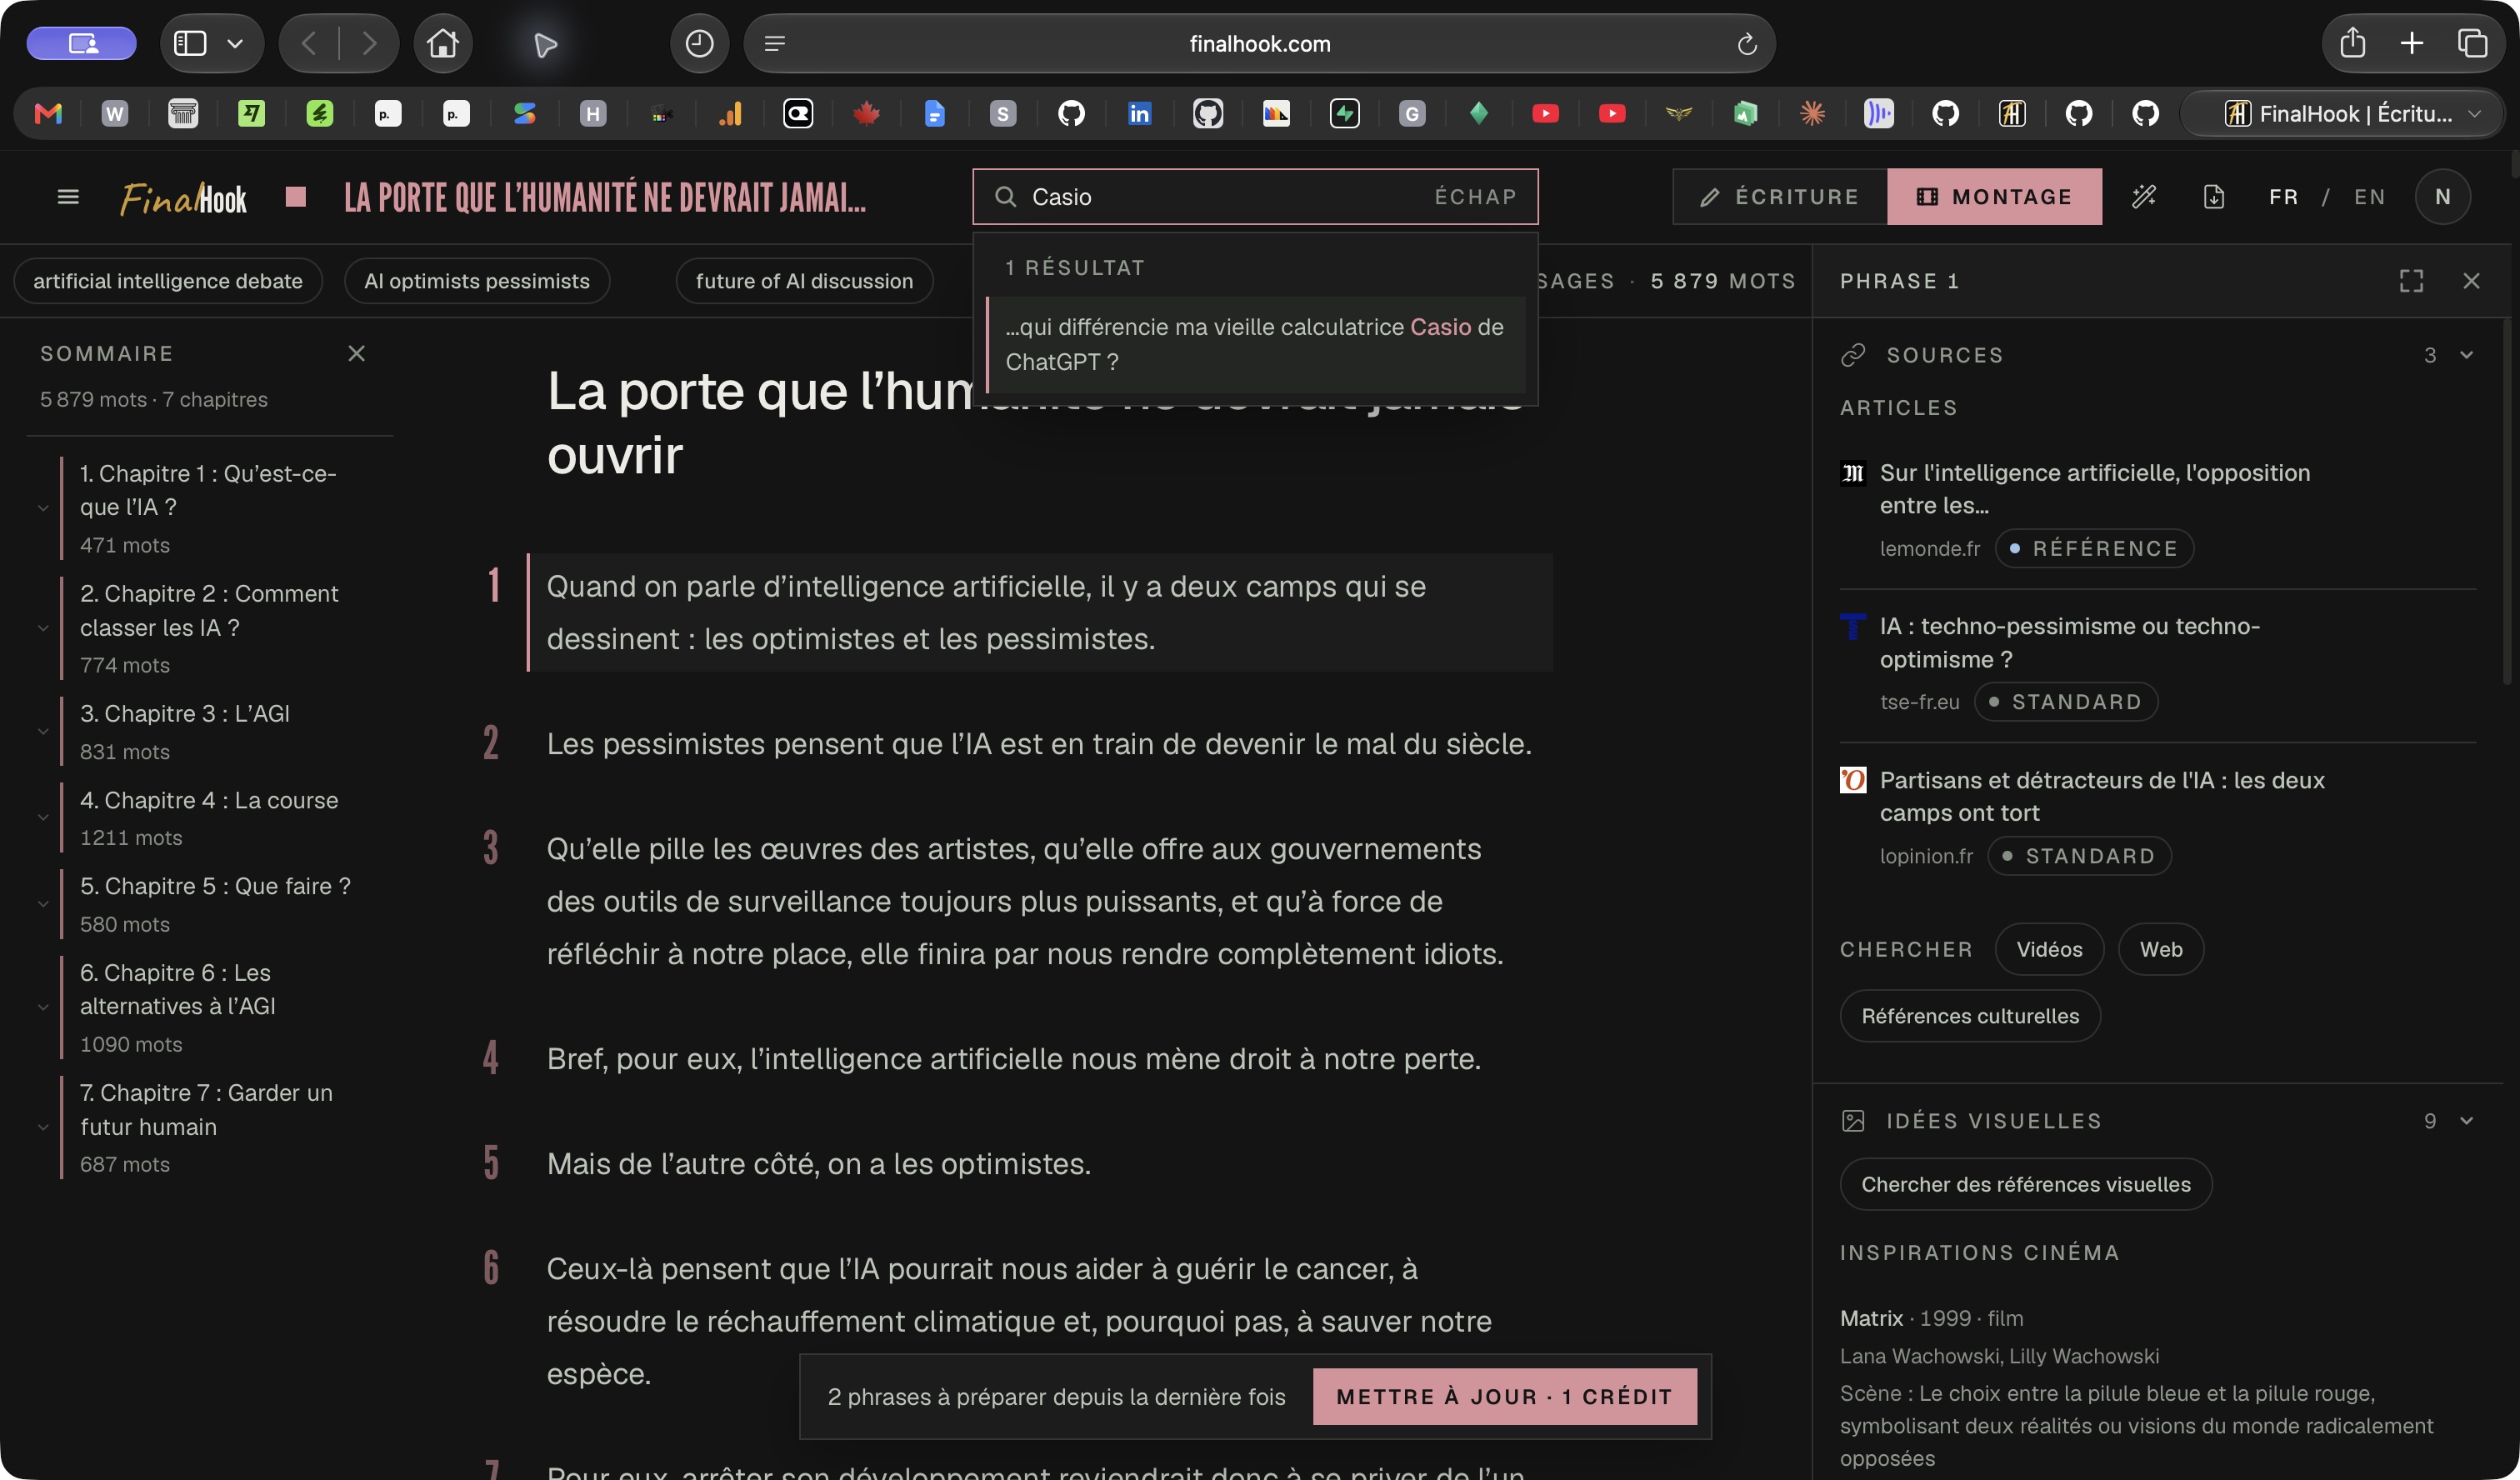Screen dimensions: 2520x1480
Task: Collapse the Idées visuelles section
Action: point(2466,1121)
